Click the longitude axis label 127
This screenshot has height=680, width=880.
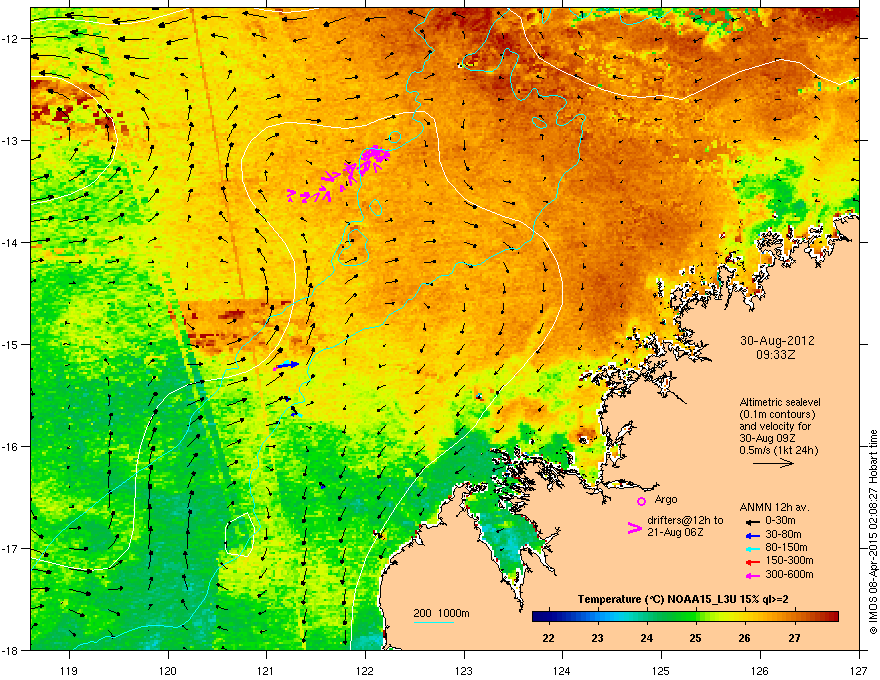point(859,670)
